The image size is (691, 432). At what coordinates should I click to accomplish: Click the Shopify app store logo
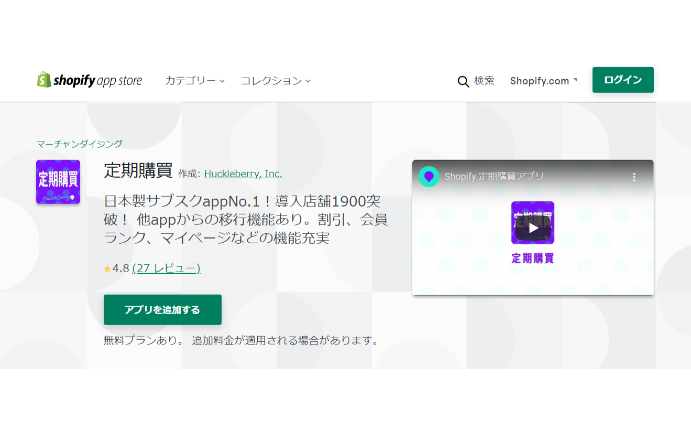[89, 80]
